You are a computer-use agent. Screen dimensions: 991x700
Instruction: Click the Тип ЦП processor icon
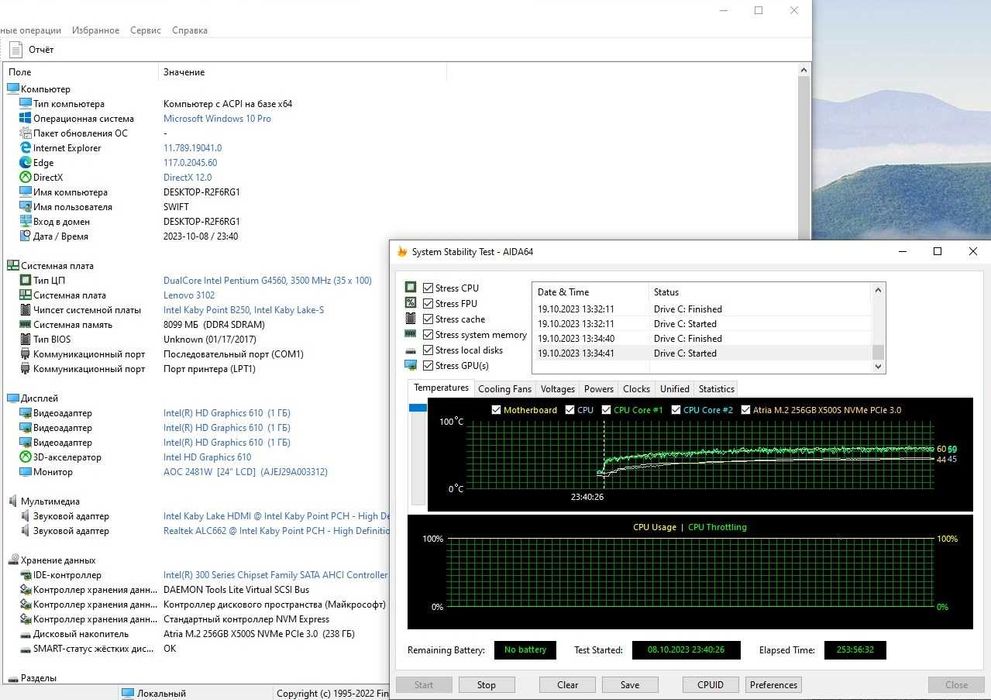(x=25, y=281)
